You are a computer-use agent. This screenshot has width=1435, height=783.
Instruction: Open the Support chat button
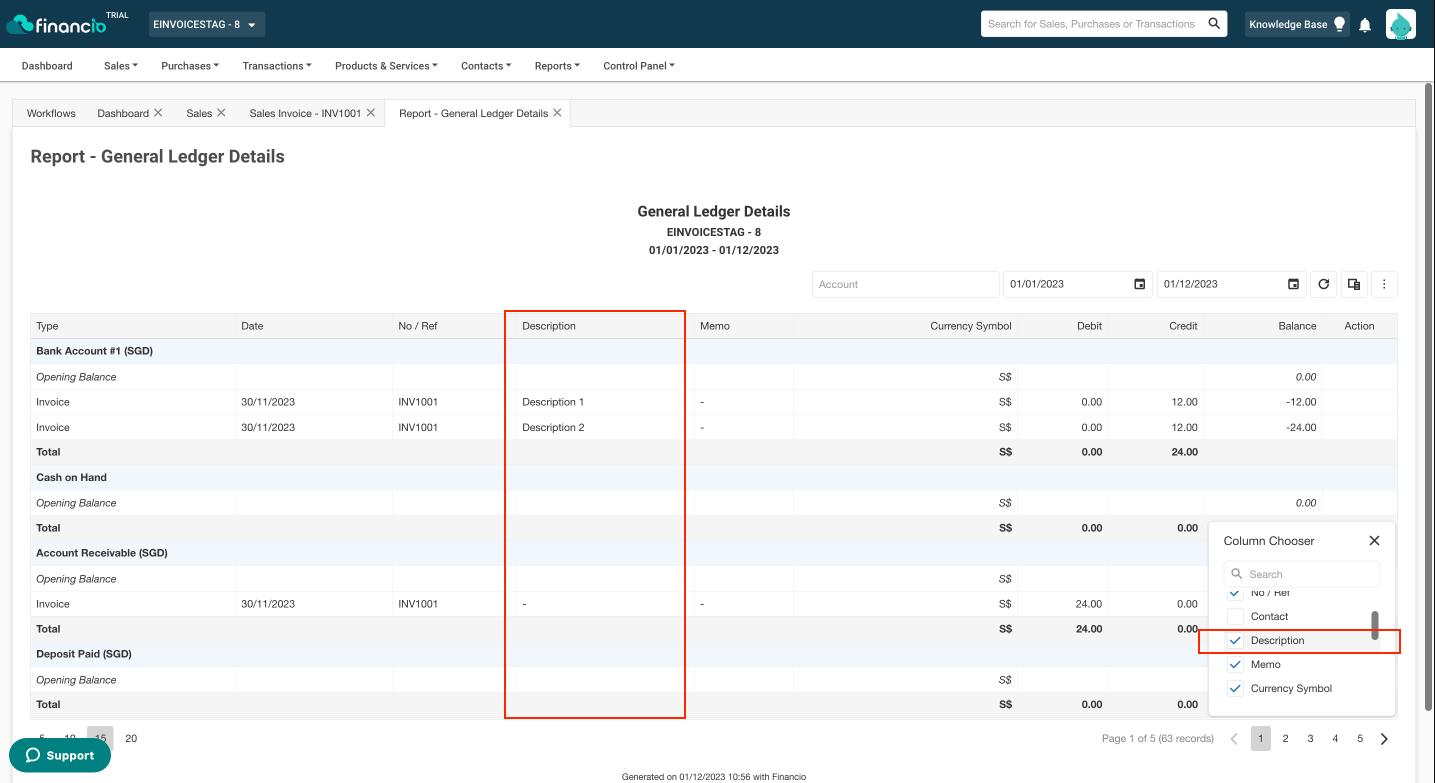pyautogui.click(x=60, y=755)
